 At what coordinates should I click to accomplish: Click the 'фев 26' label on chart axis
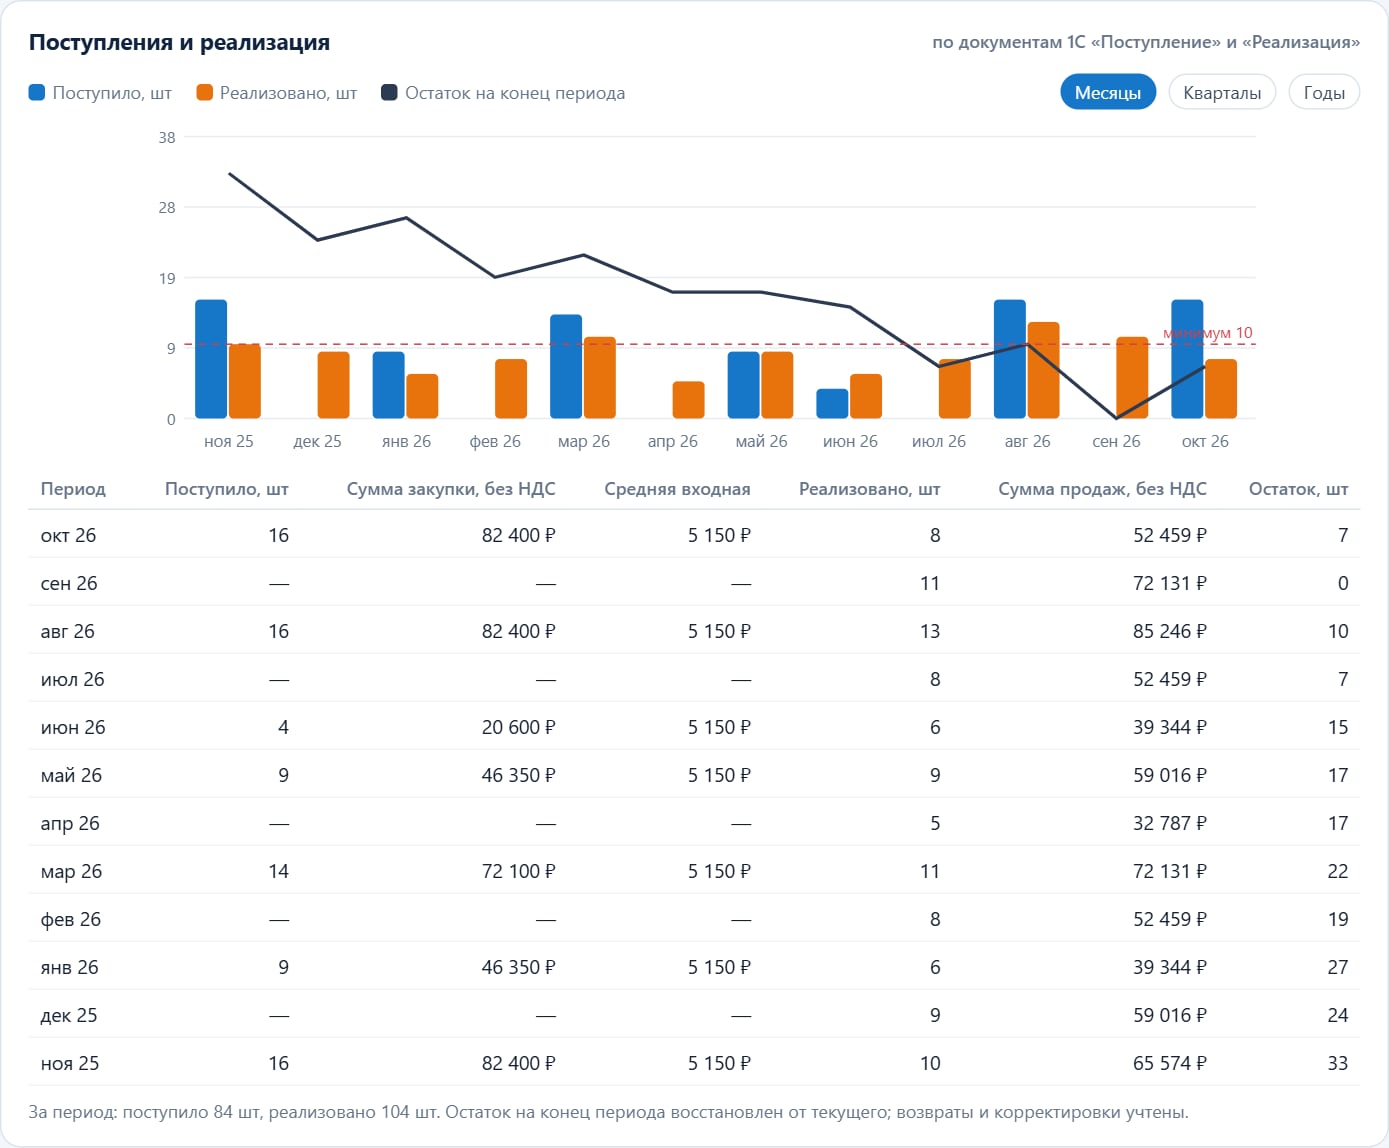[x=495, y=441]
